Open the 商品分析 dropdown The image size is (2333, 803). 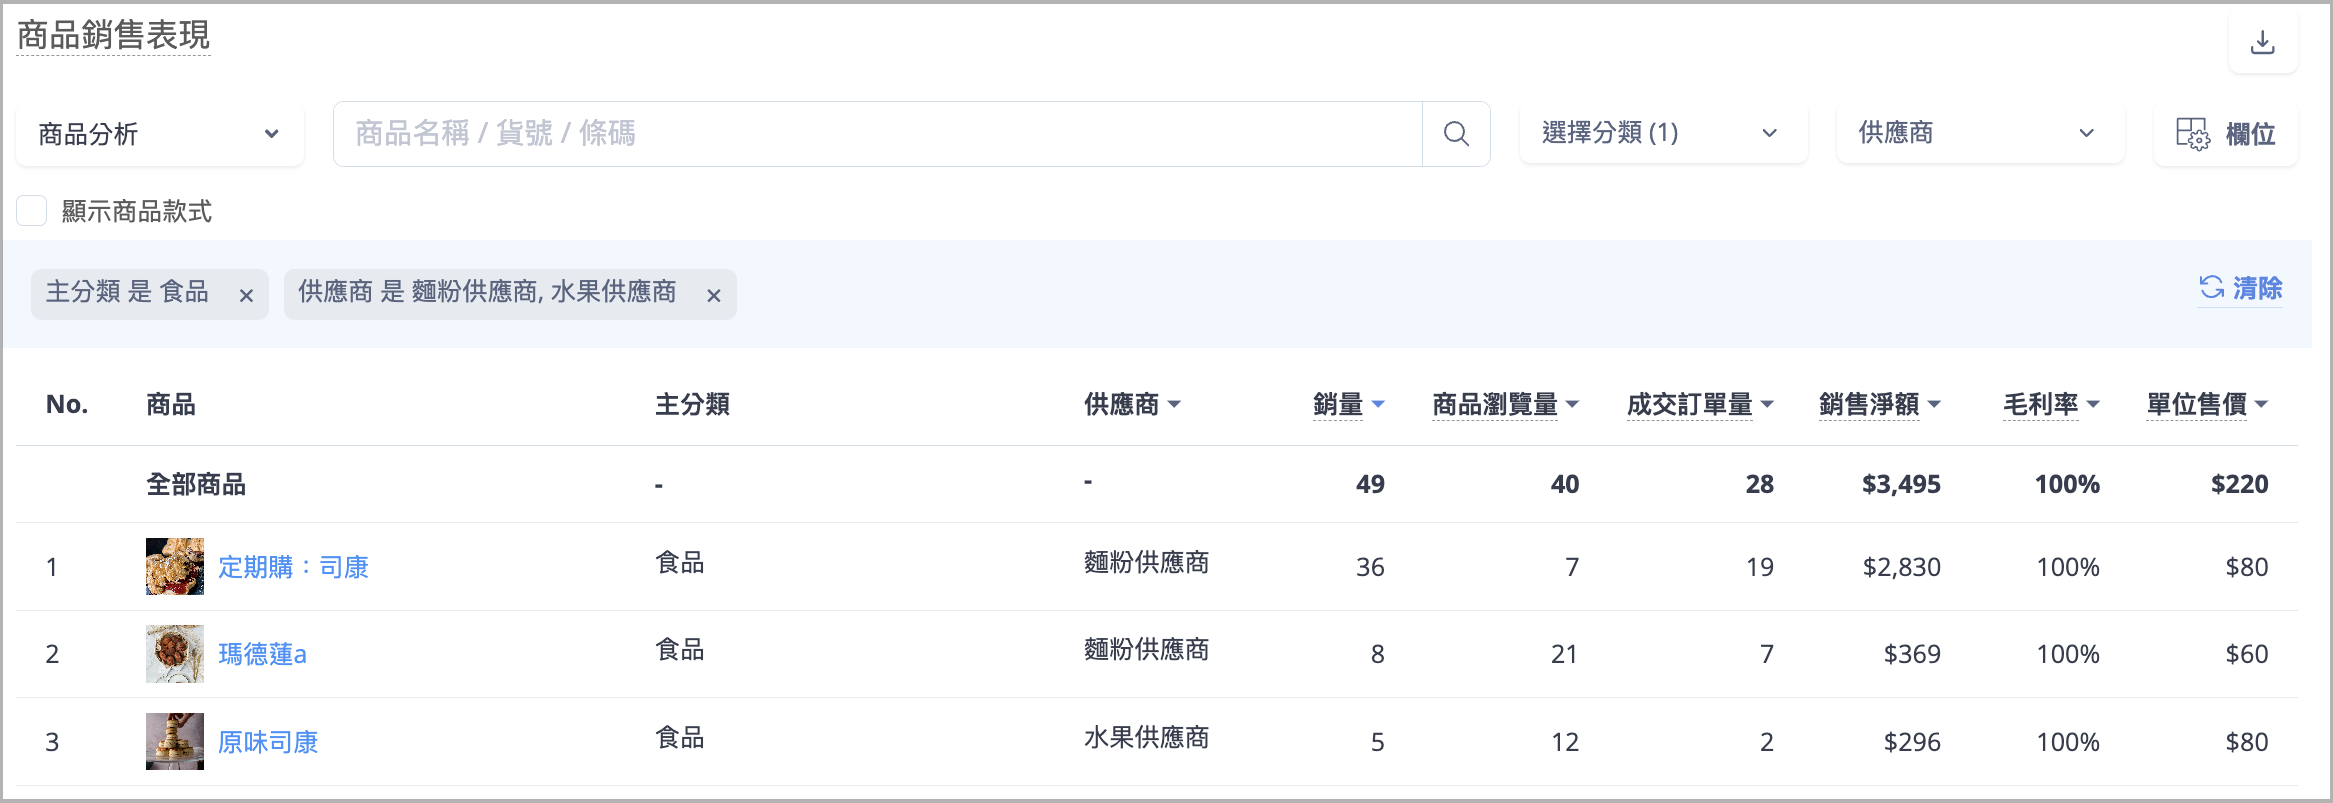tap(160, 134)
